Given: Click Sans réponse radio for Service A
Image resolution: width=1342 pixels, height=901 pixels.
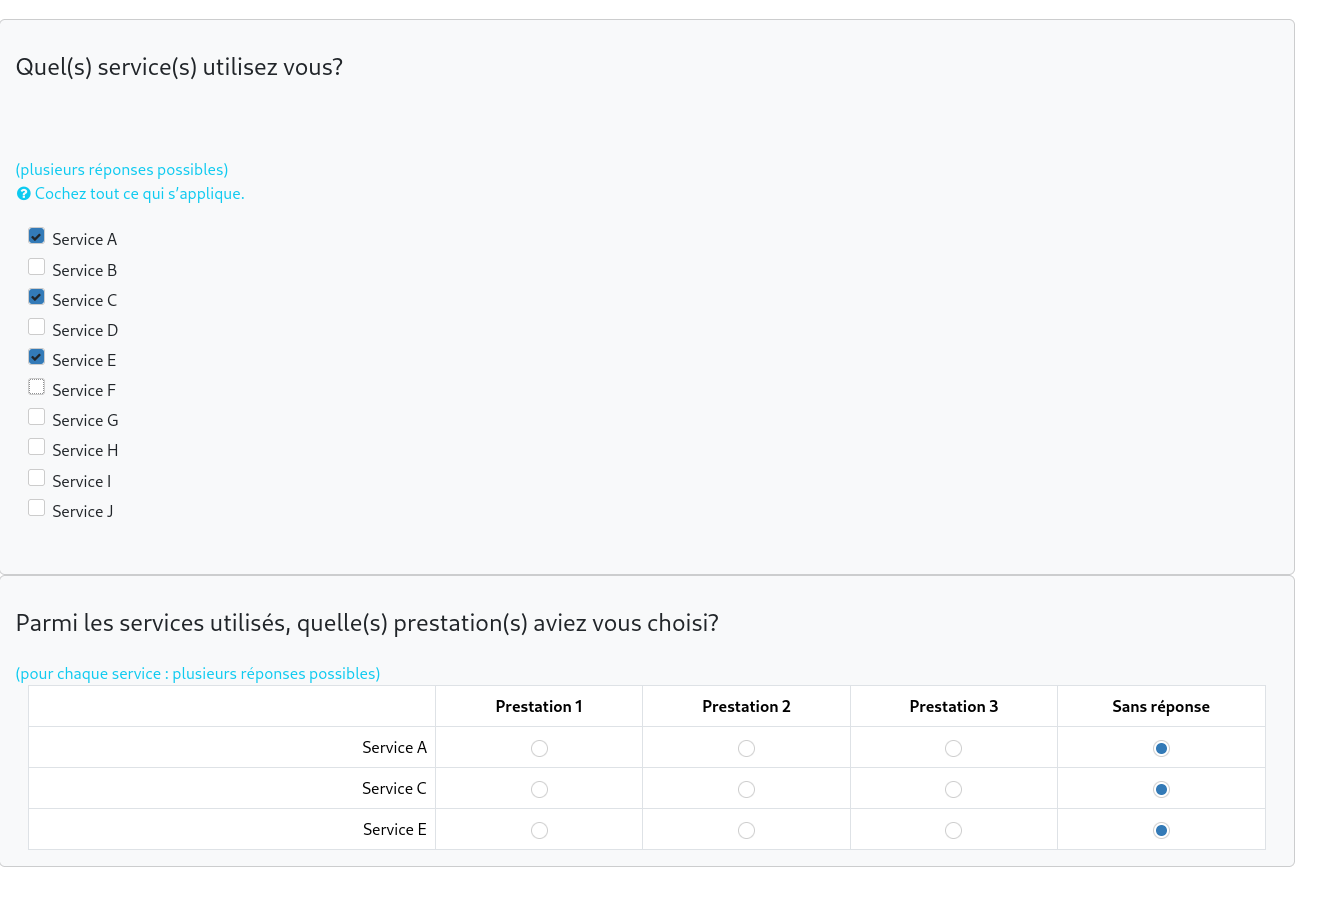Looking at the screenshot, I should point(1161,748).
